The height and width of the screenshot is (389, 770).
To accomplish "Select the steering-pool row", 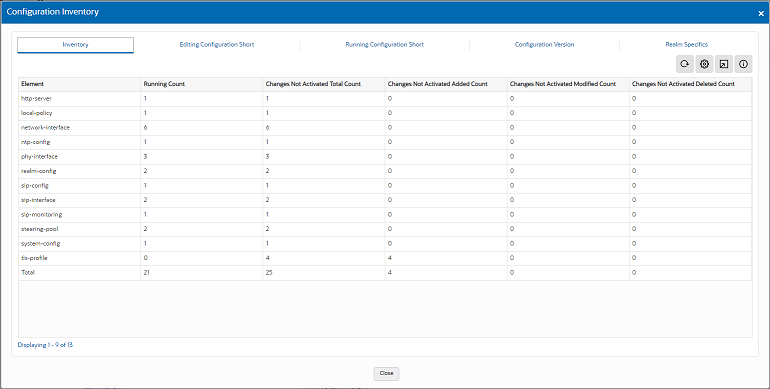I will tap(385, 229).
